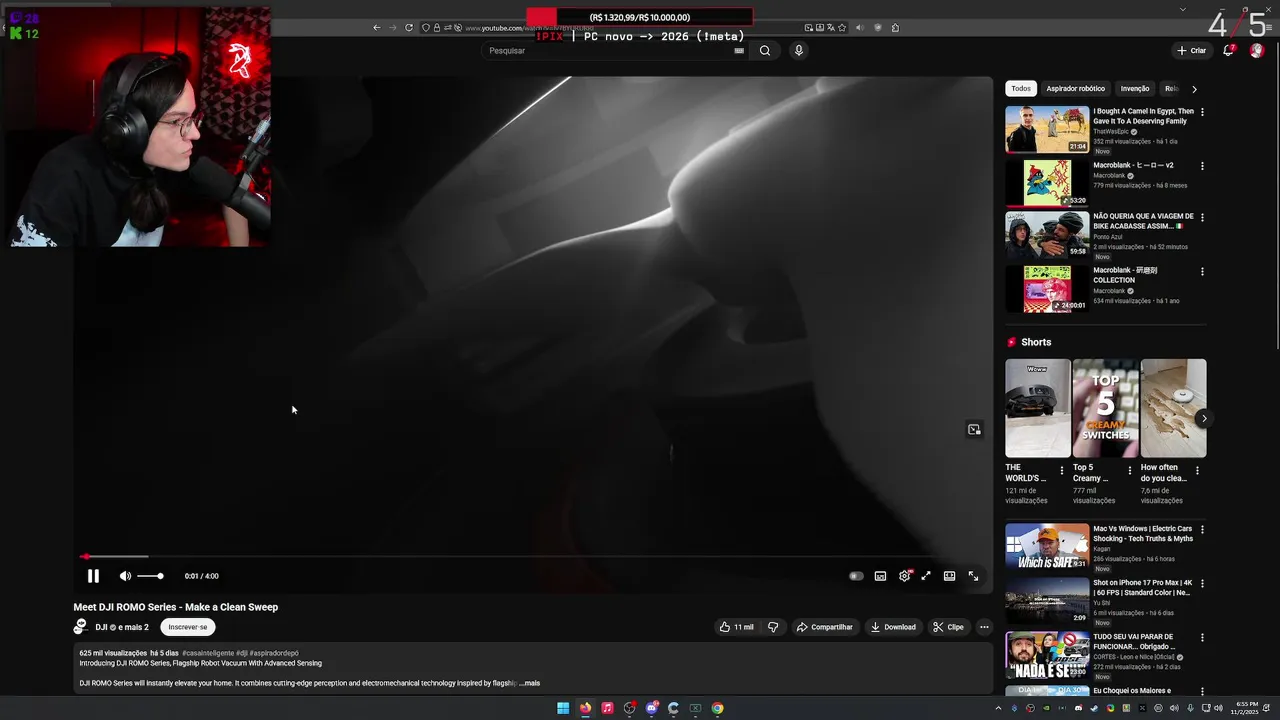Screen dimensions: 1280x720
Task: Switch the player to theater mode
Action: point(949,576)
